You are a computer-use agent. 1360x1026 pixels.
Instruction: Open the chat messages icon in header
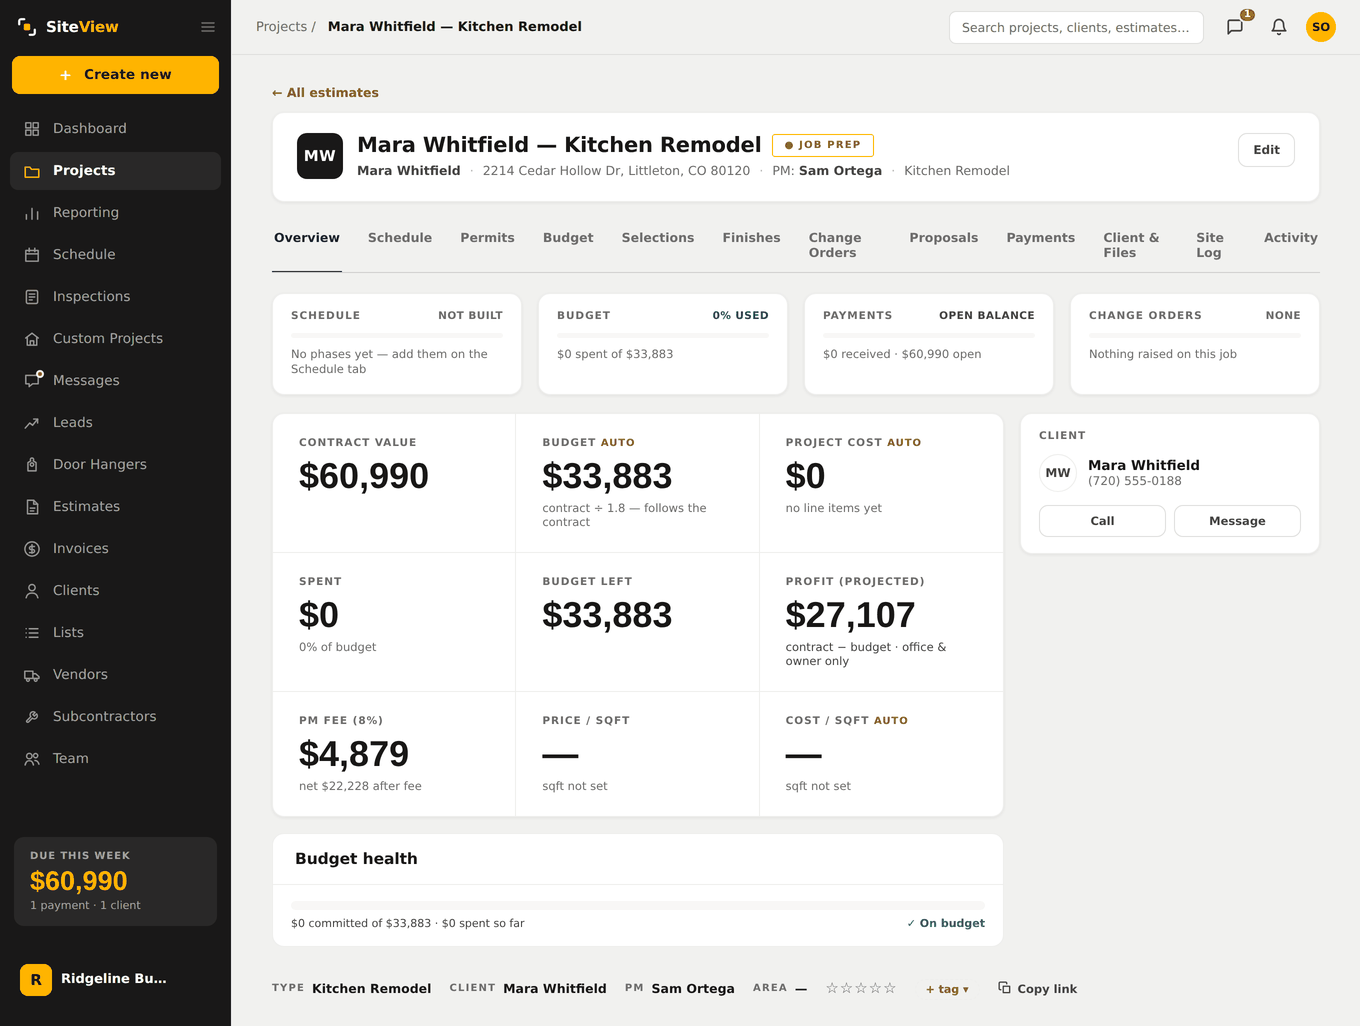1235,27
